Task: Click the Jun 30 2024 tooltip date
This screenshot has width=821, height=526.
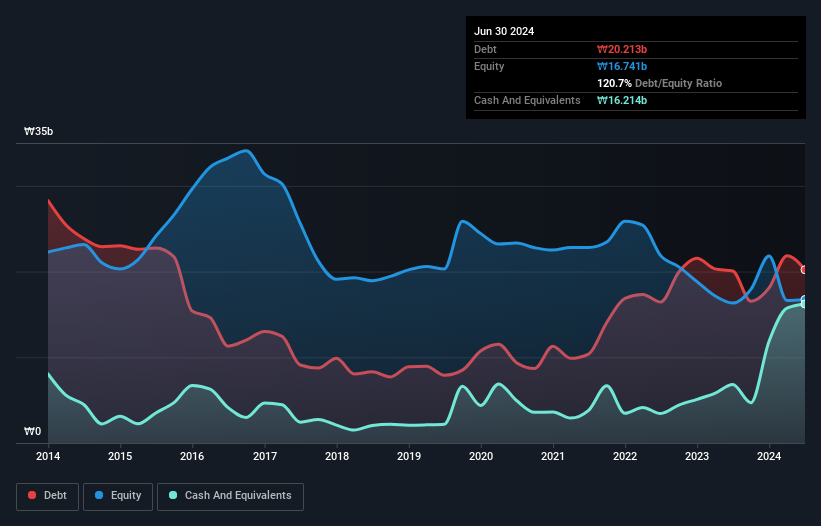Action: pyautogui.click(x=504, y=31)
